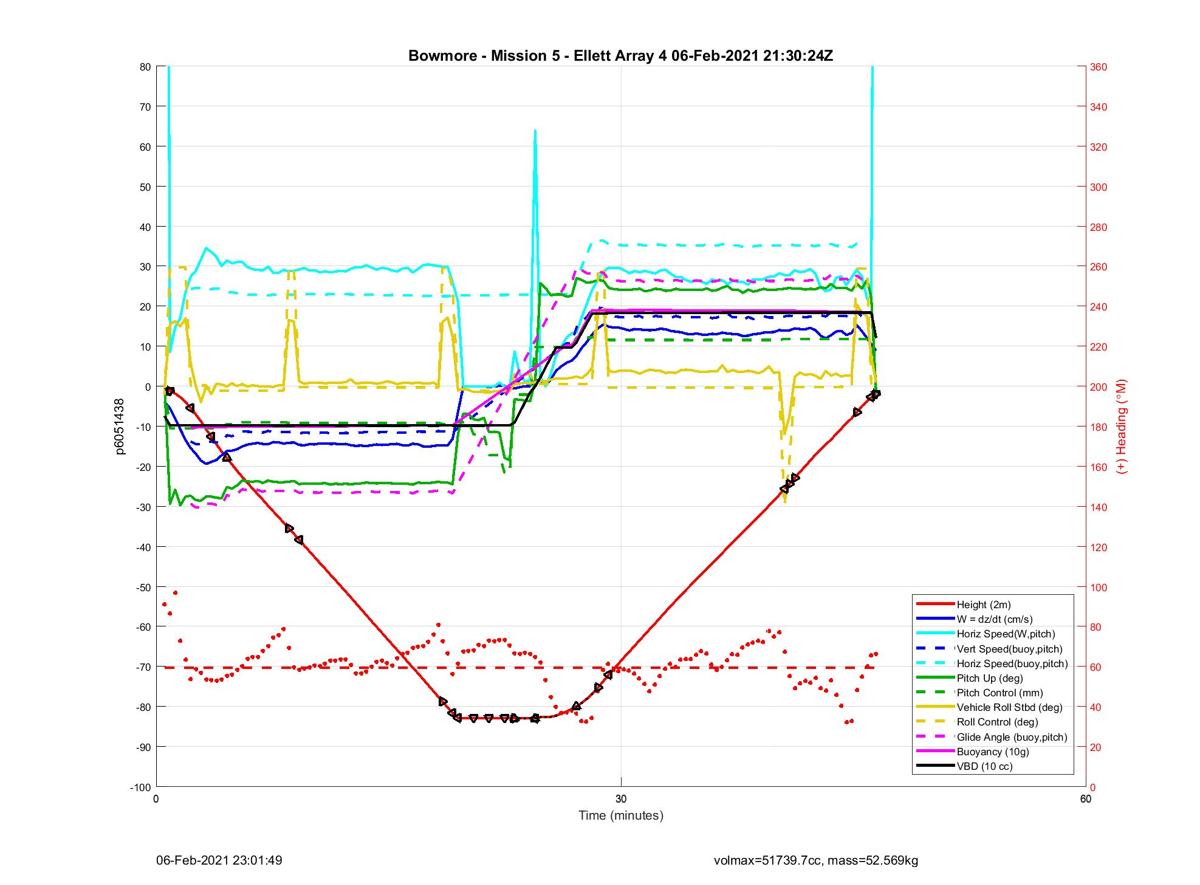
Task: Click the 360 heading tick label
Action: 1100,67
